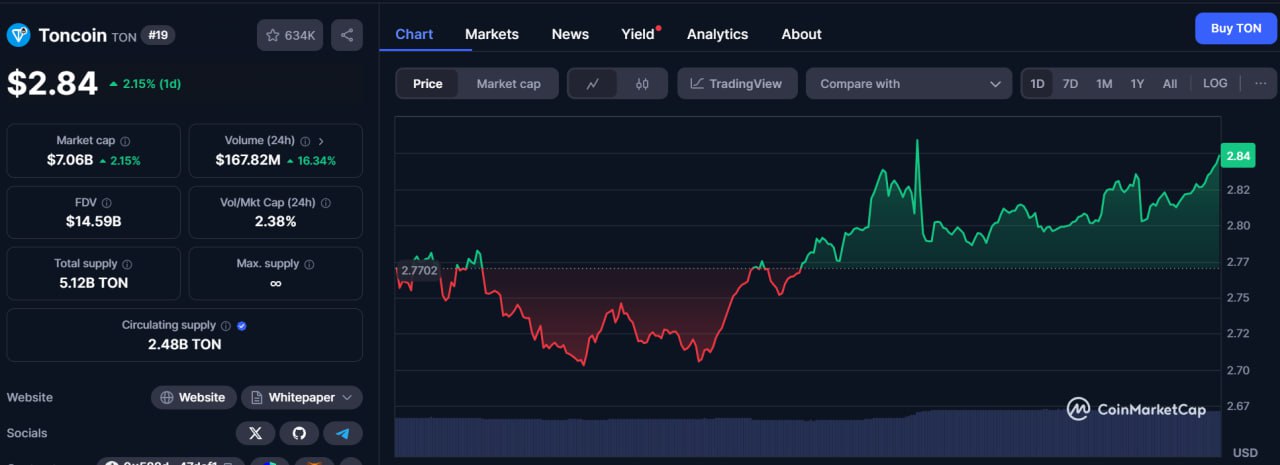Click the $7.06B market cap value
This screenshot has height=465, width=1280.
coord(70,160)
